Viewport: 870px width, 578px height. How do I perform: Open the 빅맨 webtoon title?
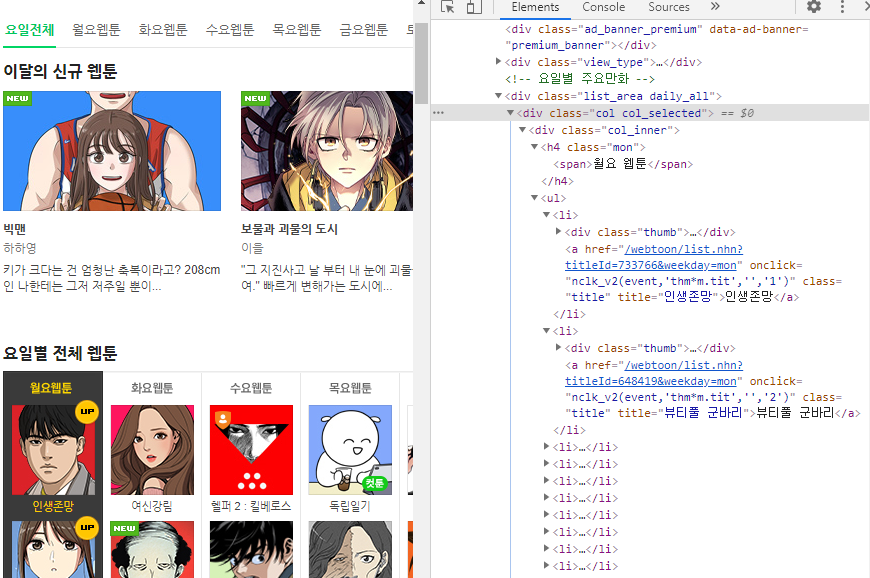(14, 229)
